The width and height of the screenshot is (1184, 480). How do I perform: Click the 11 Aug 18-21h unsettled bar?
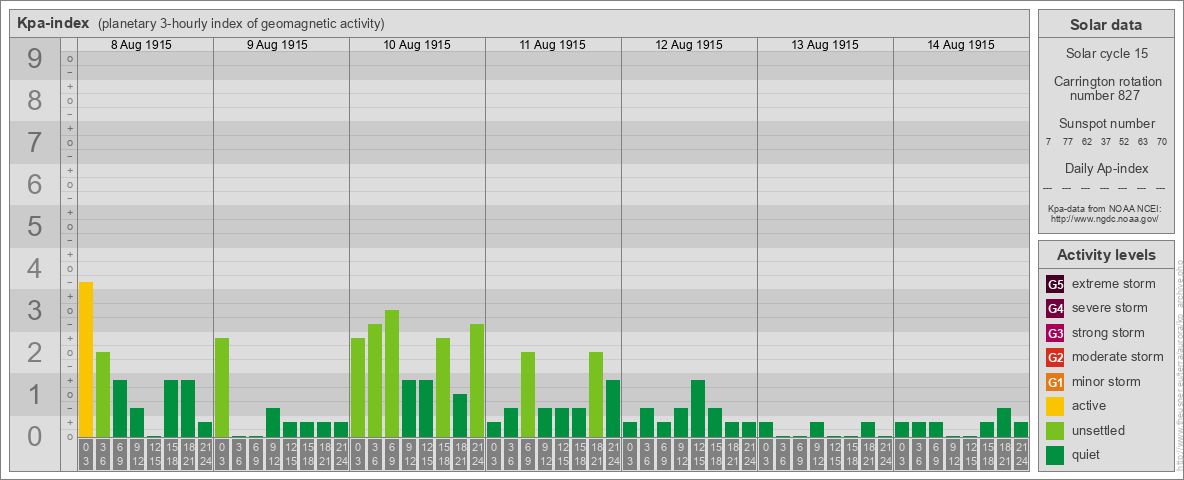[596, 395]
